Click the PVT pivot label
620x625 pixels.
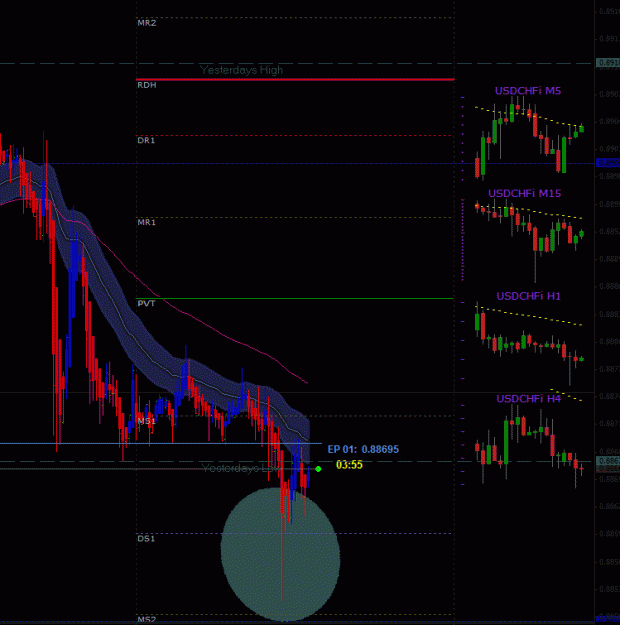pos(146,304)
